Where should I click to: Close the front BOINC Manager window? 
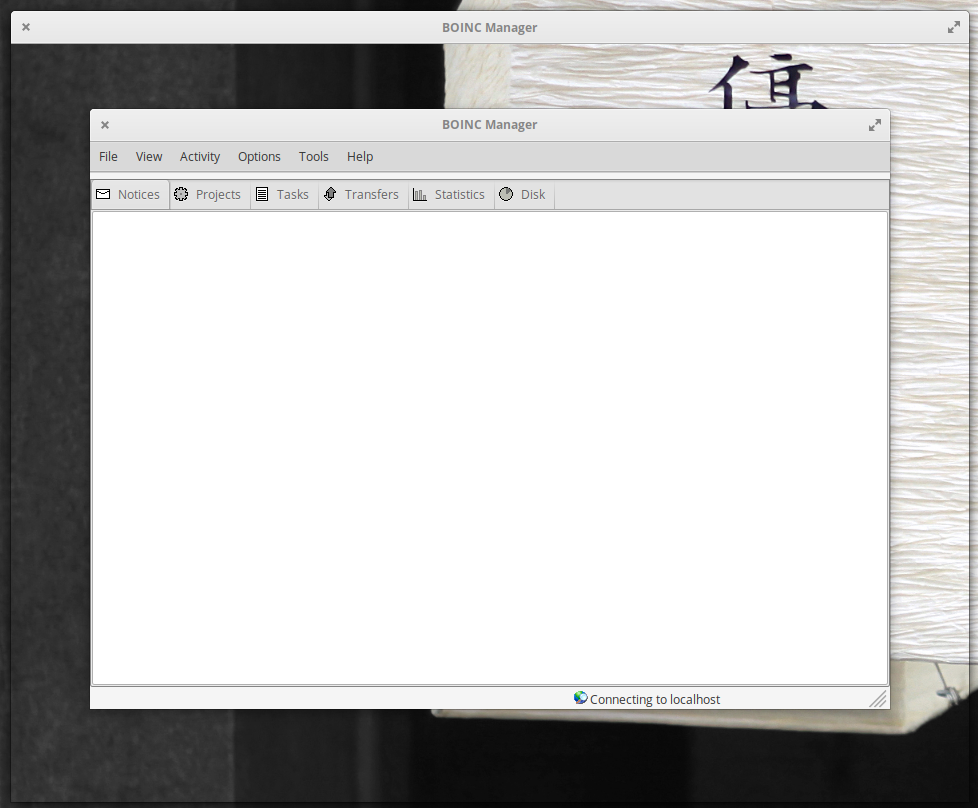coord(105,125)
